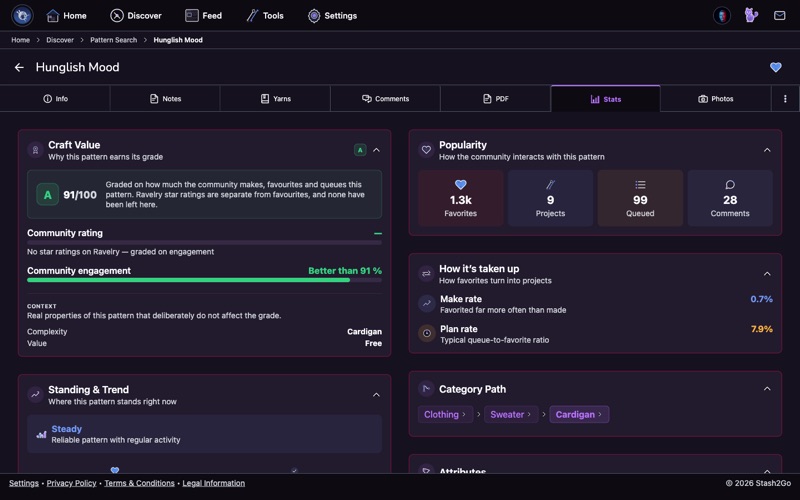Open the Settings footer link
The height and width of the screenshot is (500, 800).
(23, 483)
